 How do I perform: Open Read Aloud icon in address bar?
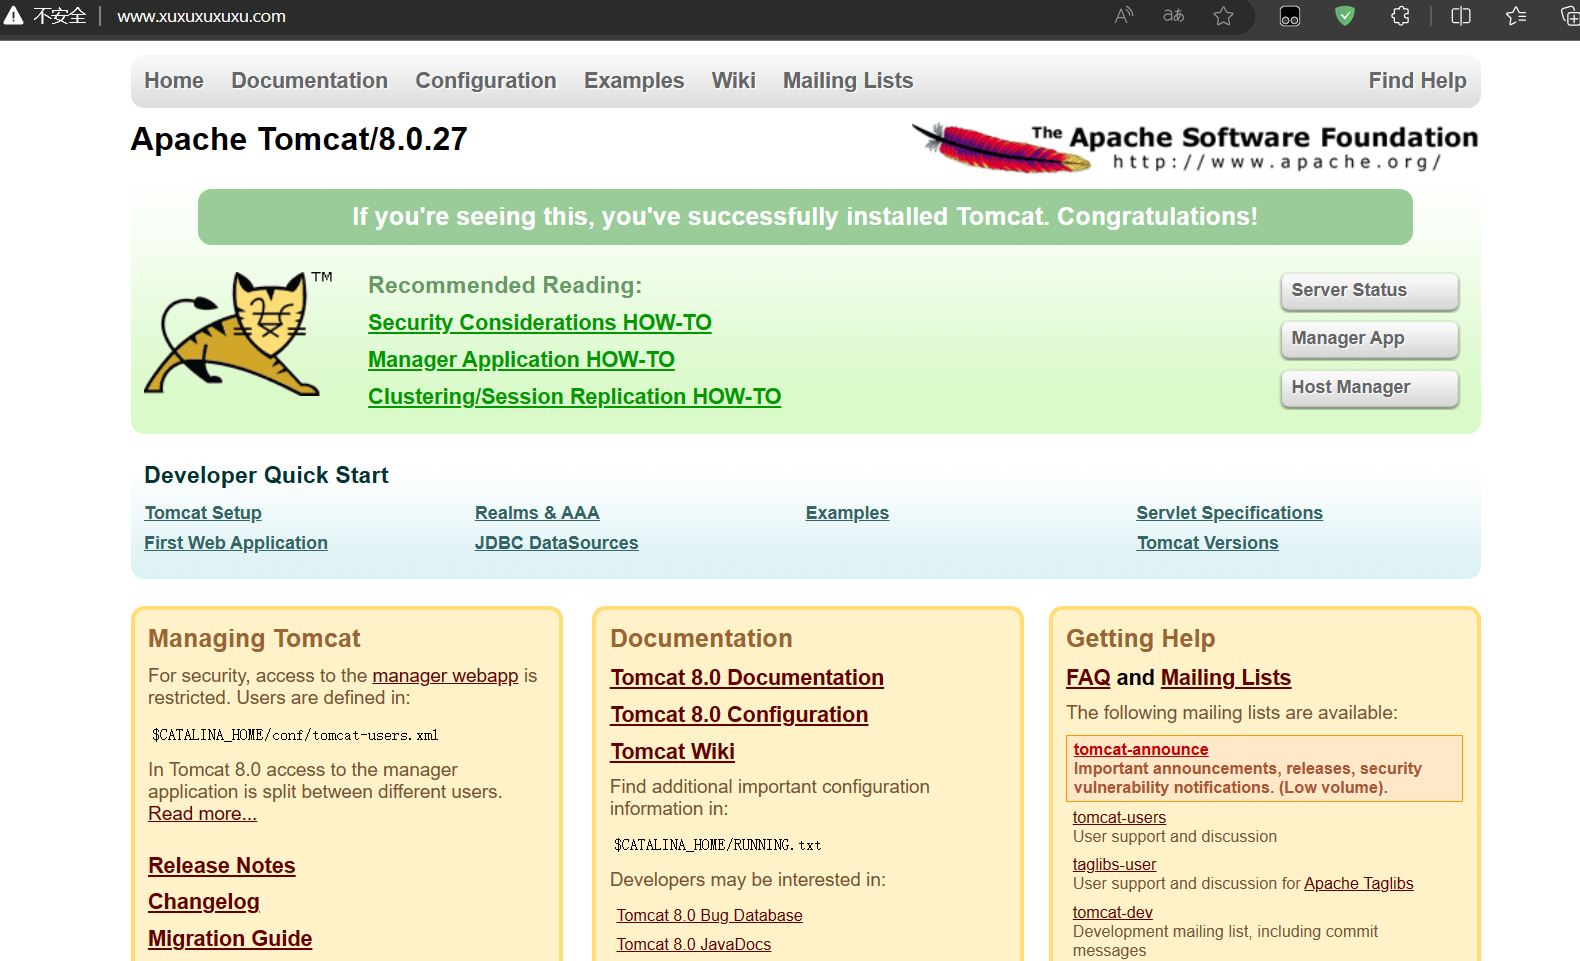tap(1124, 16)
